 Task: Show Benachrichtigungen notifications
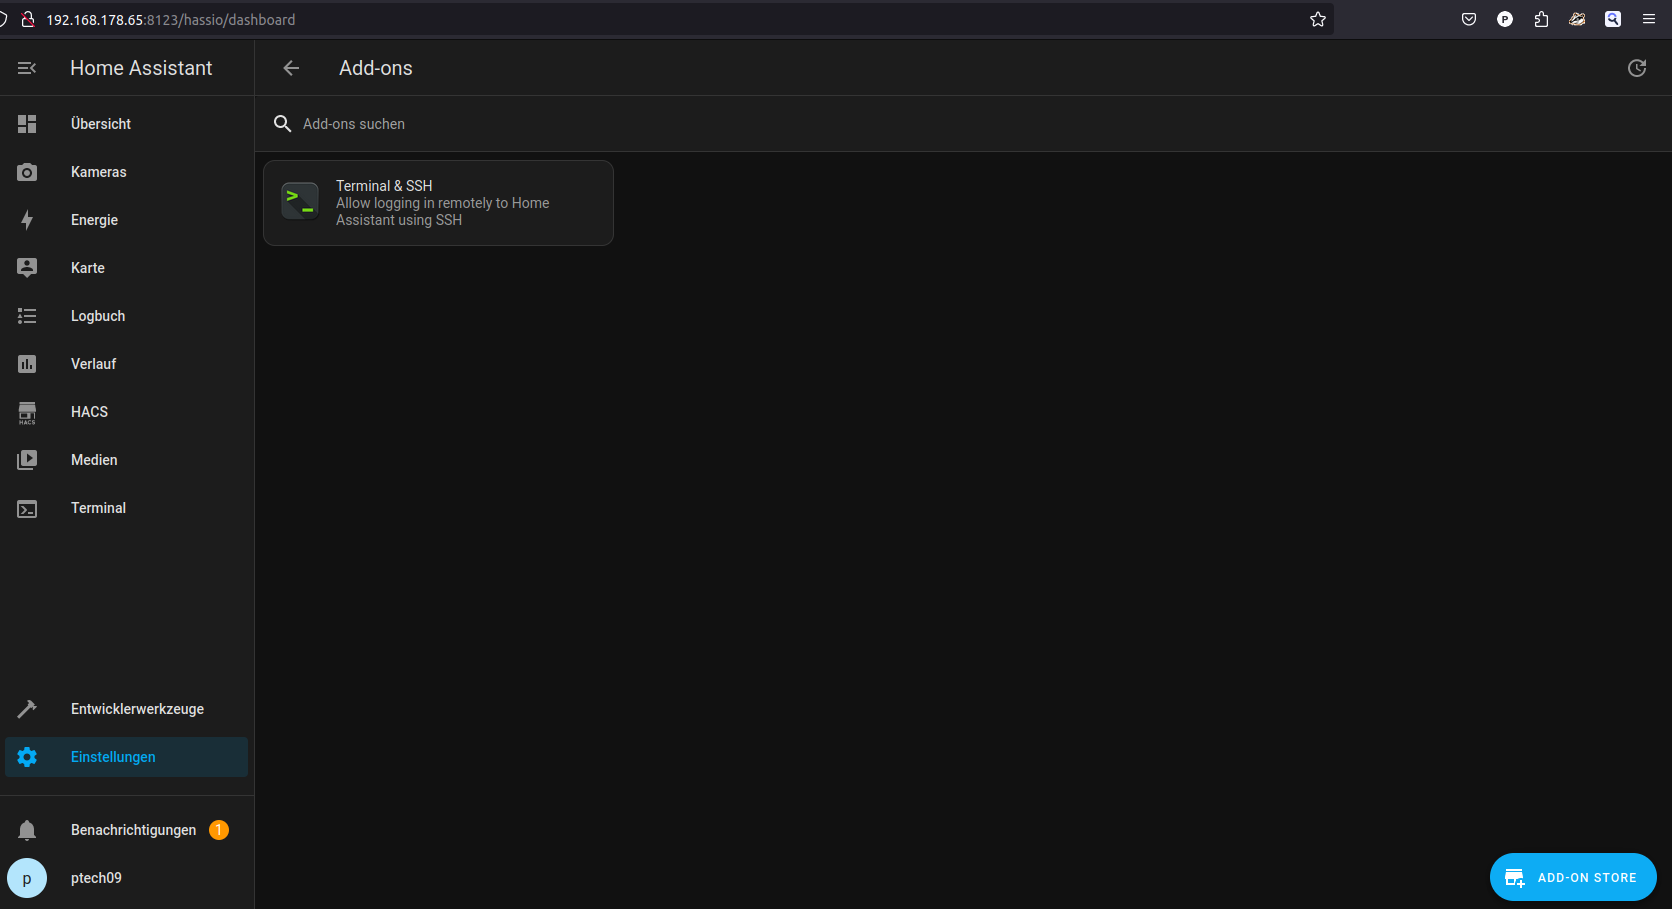[133, 830]
